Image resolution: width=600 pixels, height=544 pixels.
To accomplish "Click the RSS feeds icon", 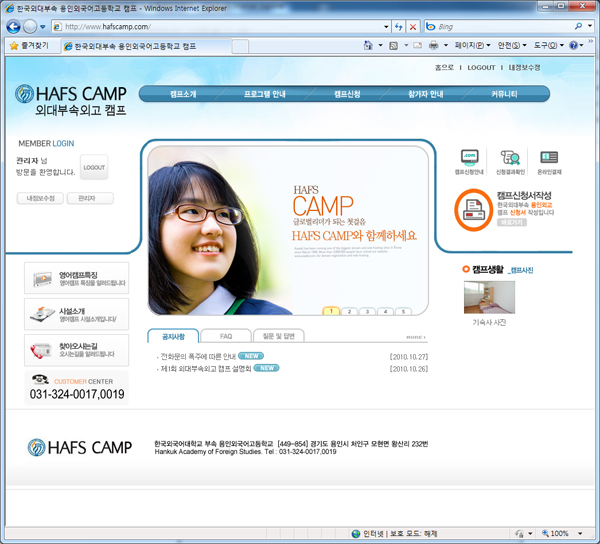I will pyautogui.click(x=393, y=46).
